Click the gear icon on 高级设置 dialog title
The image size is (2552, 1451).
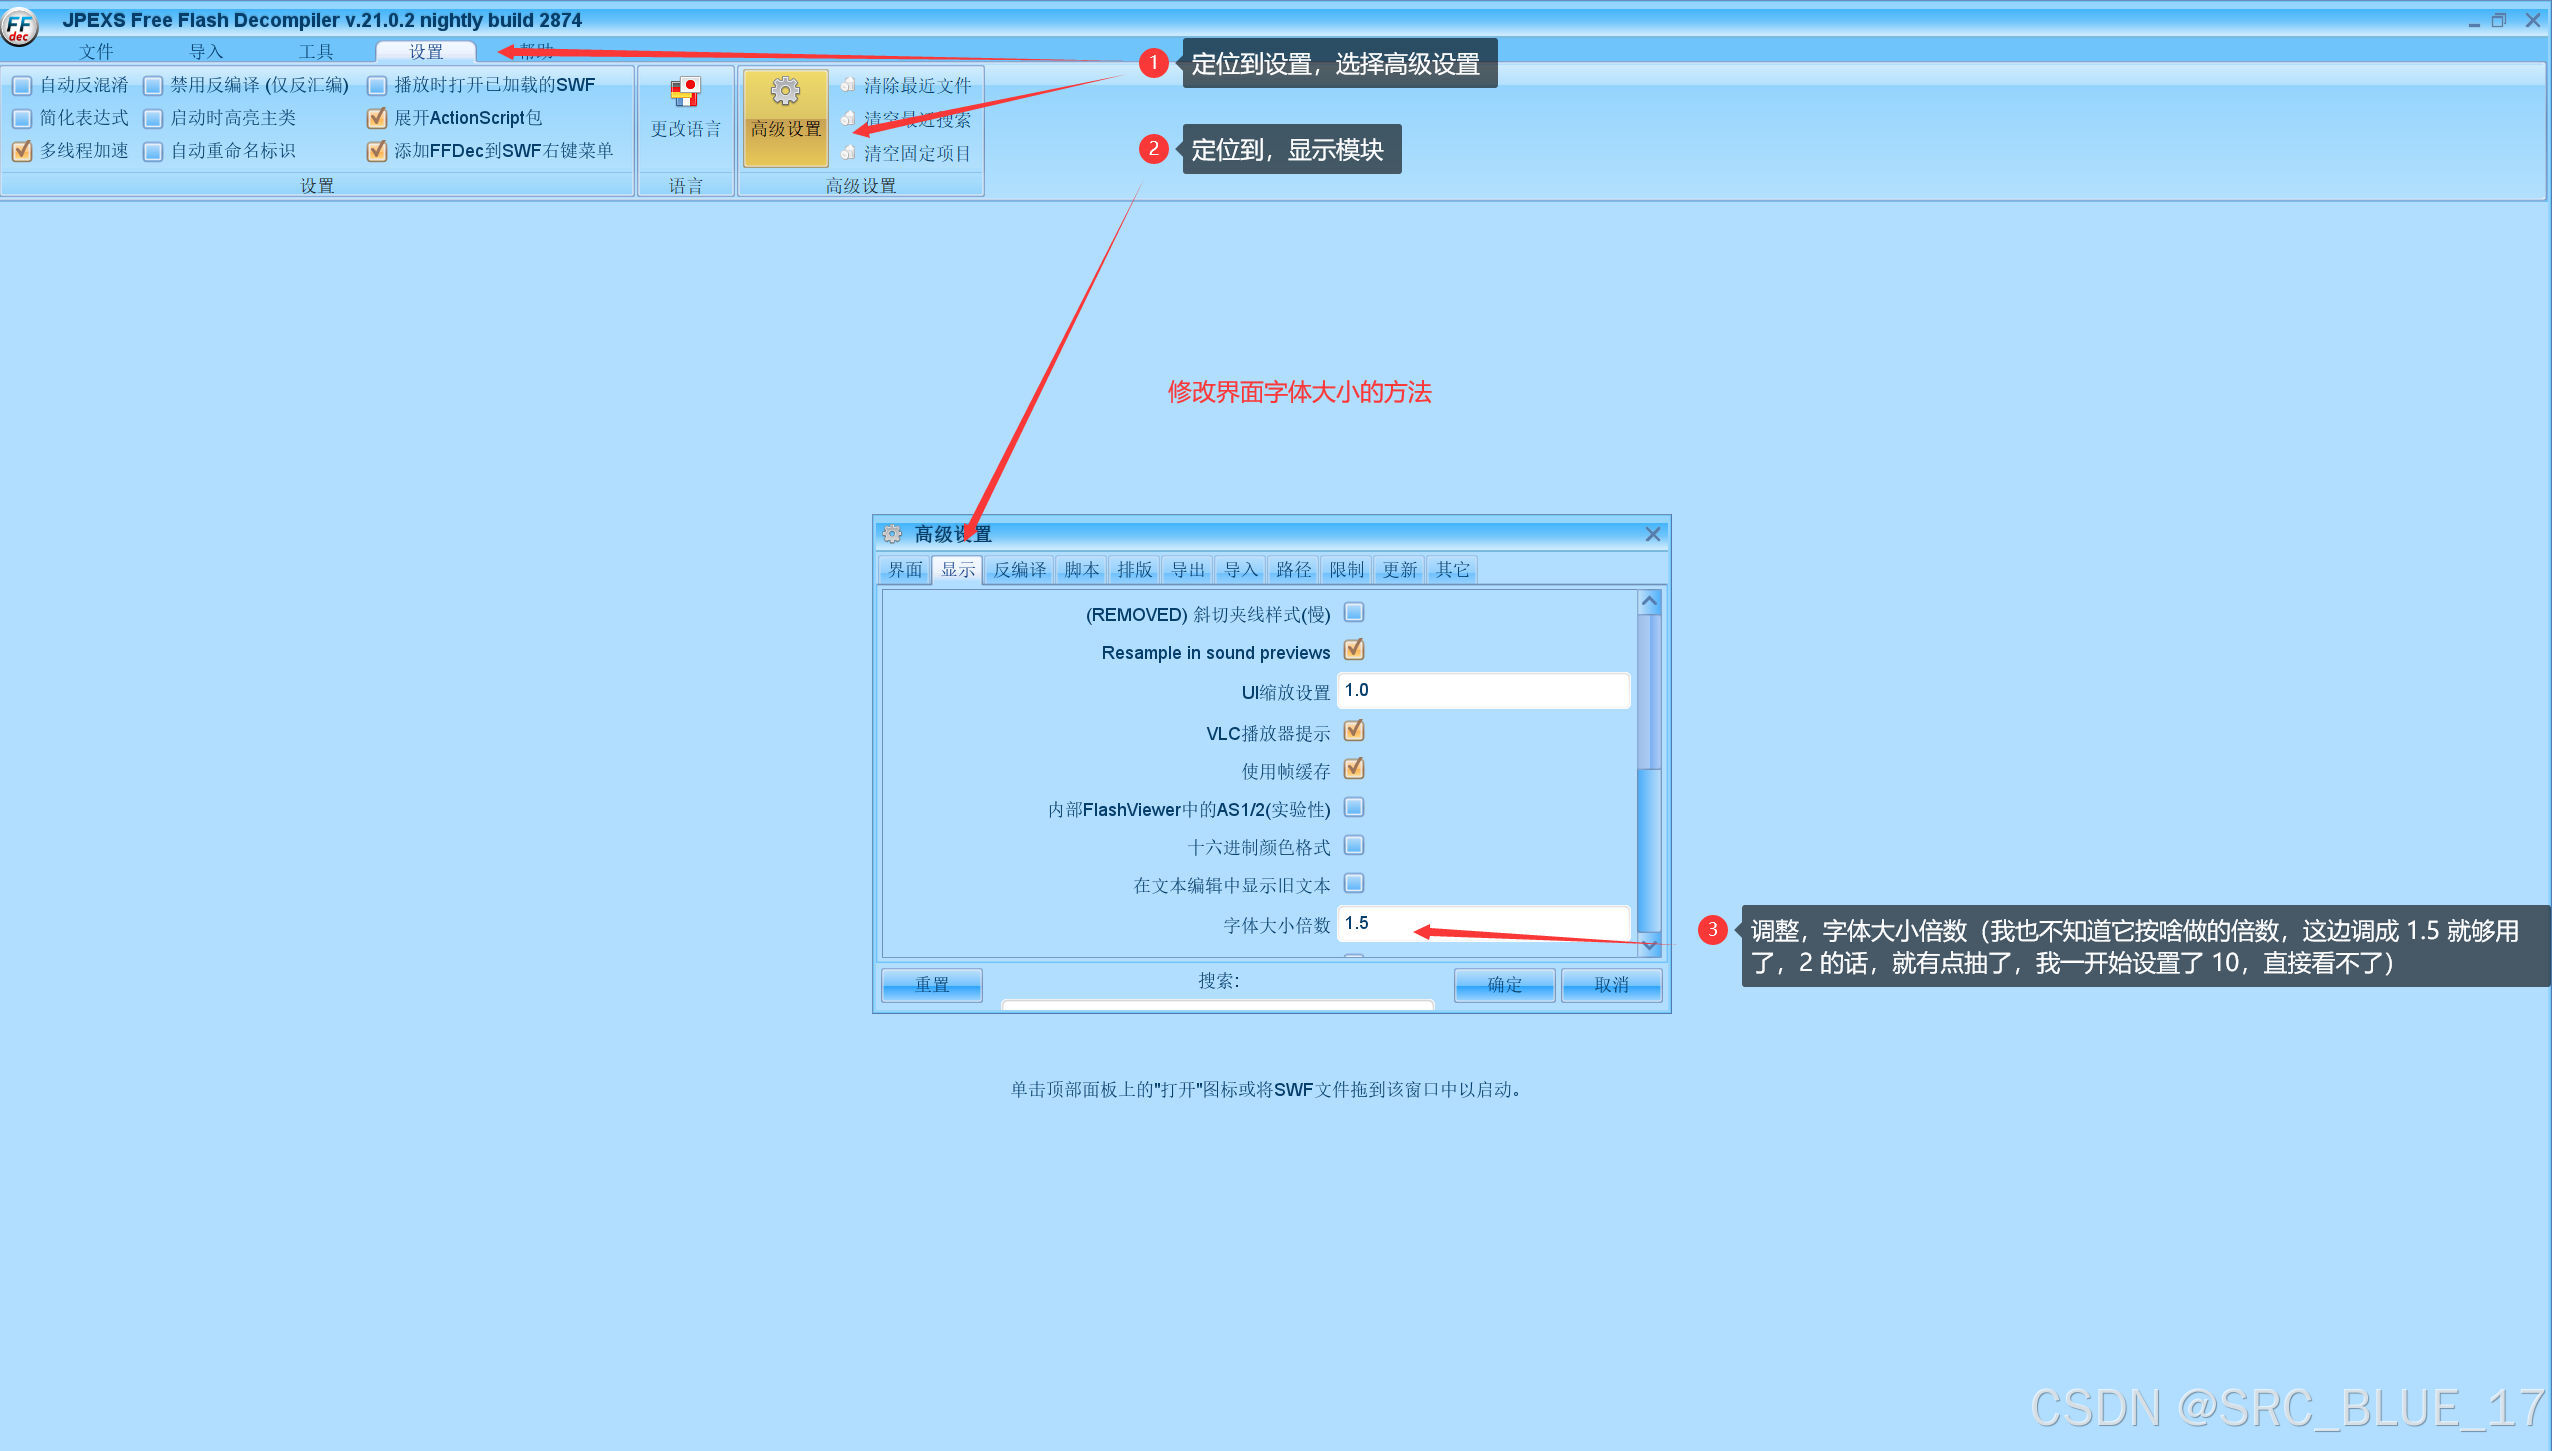[x=891, y=534]
